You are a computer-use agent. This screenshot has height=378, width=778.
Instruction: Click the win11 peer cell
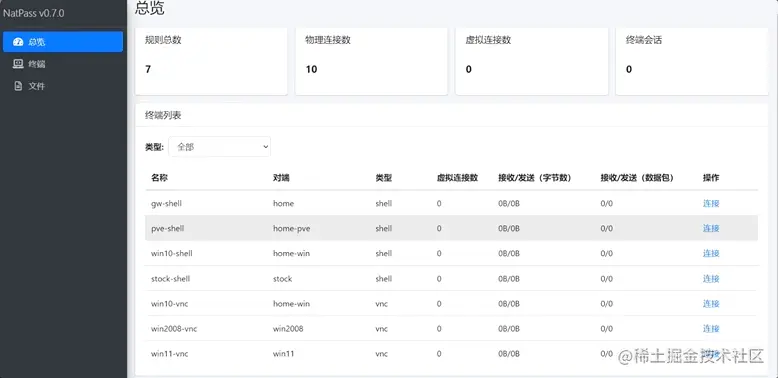click(x=282, y=354)
